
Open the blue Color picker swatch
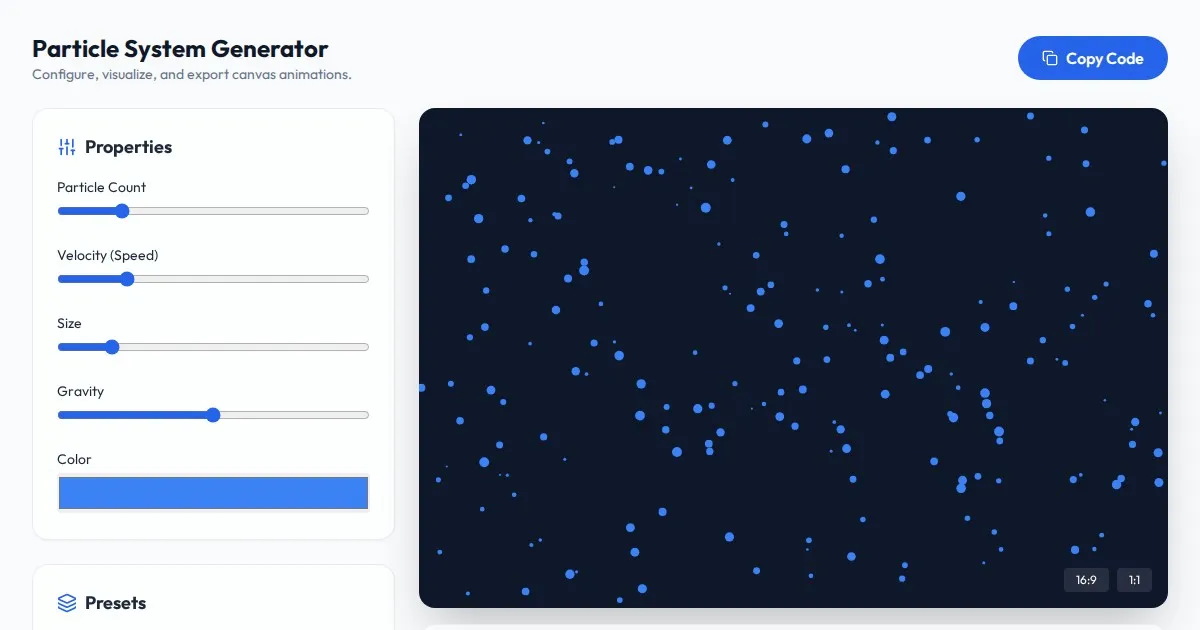click(x=213, y=493)
